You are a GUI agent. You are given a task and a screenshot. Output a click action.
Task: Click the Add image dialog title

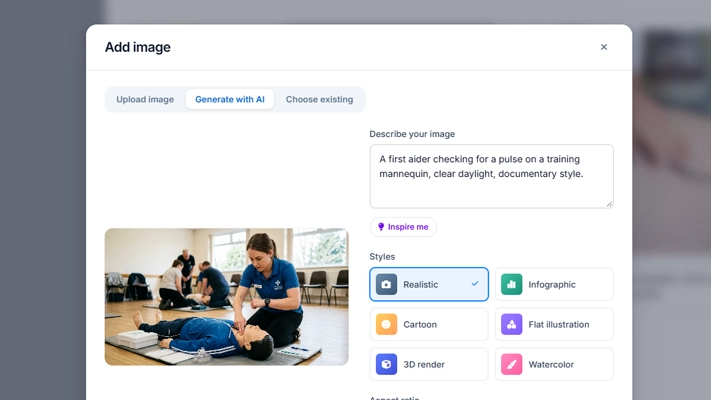tap(138, 47)
